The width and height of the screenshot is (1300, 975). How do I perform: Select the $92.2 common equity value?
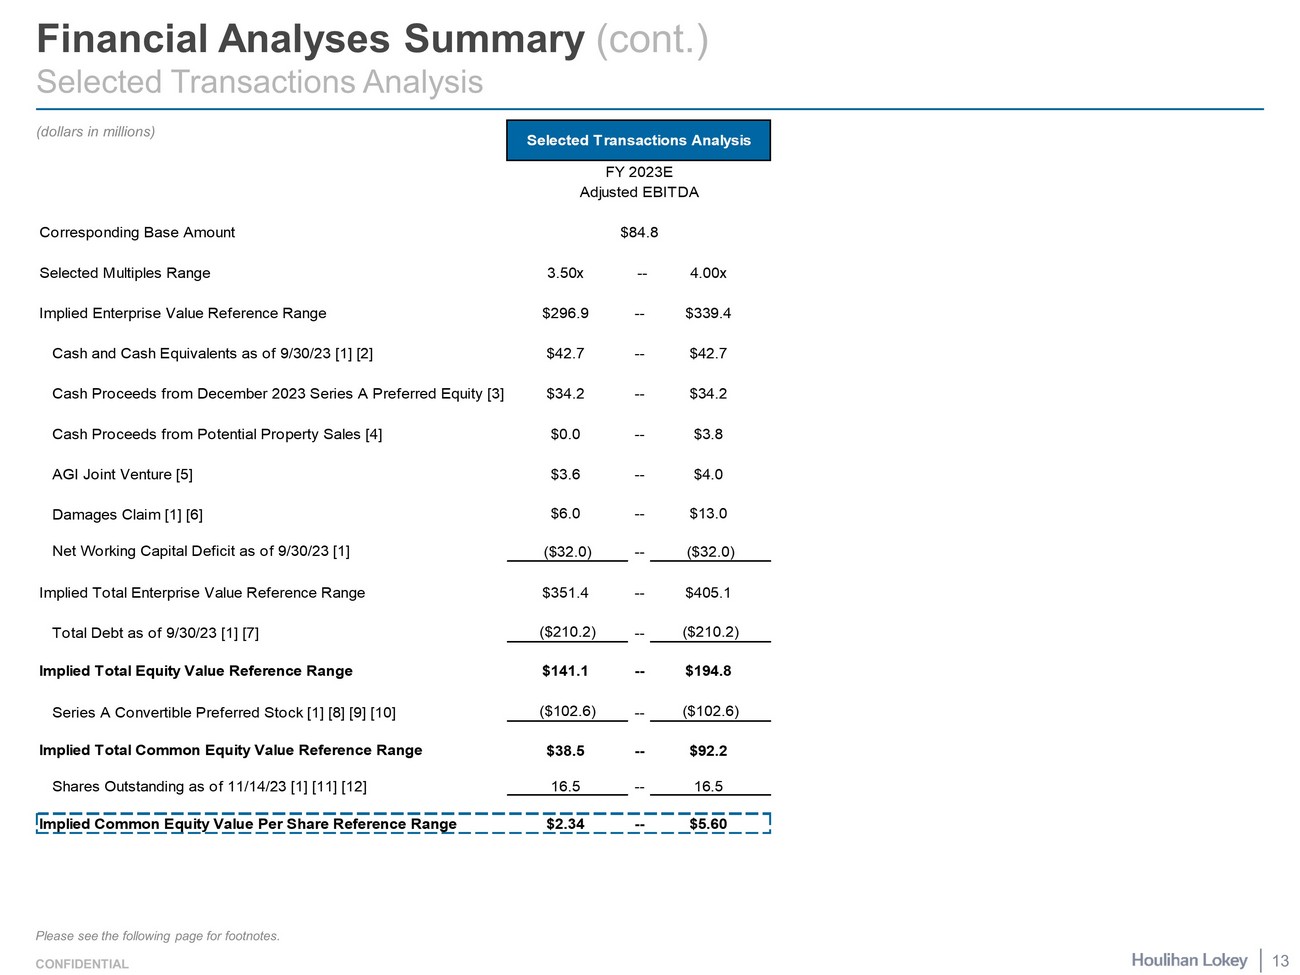pyautogui.click(x=708, y=751)
